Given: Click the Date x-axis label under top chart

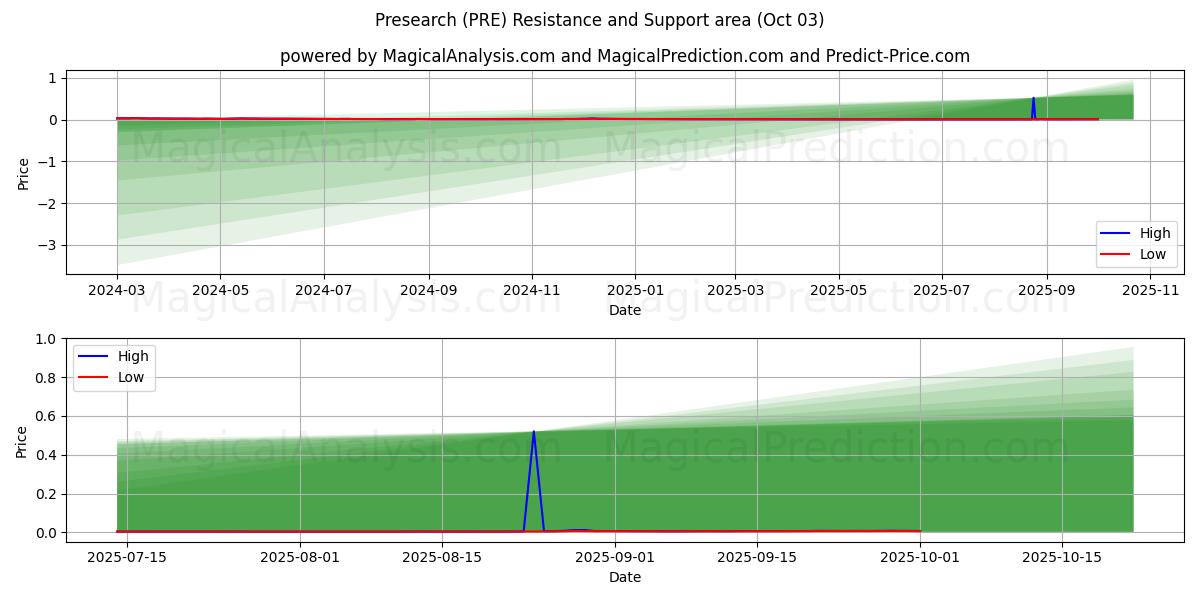Looking at the screenshot, I should (x=625, y=310).
